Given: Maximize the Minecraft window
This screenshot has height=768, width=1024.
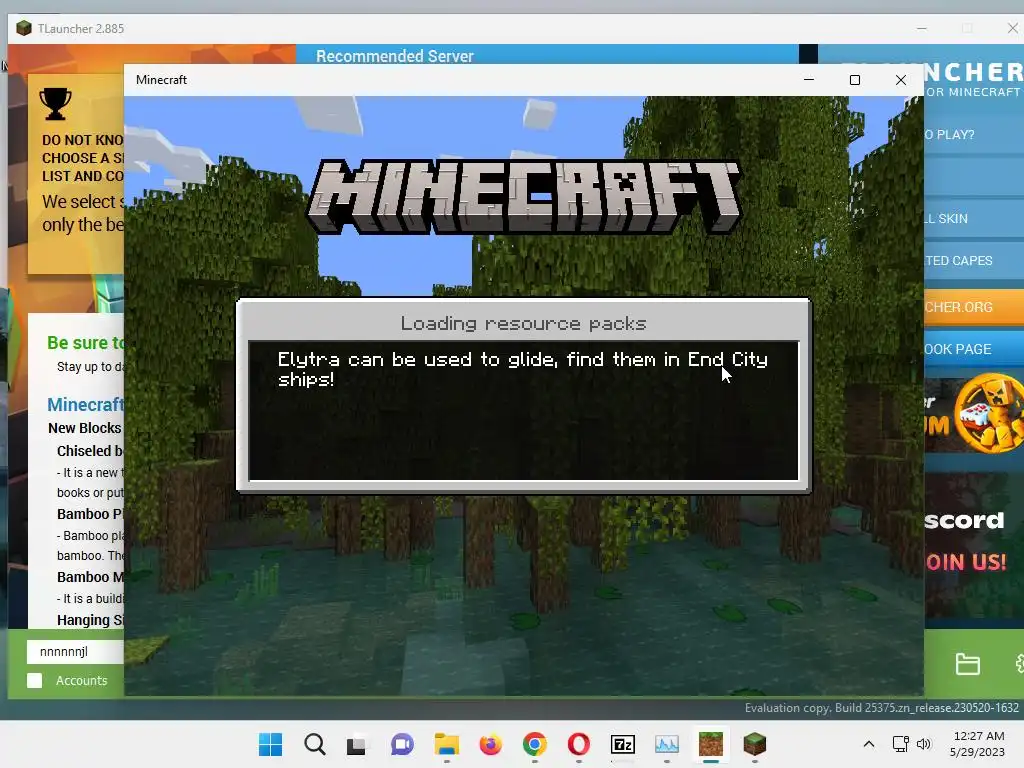Looking at the screenshot, I should tap(855, 80).
